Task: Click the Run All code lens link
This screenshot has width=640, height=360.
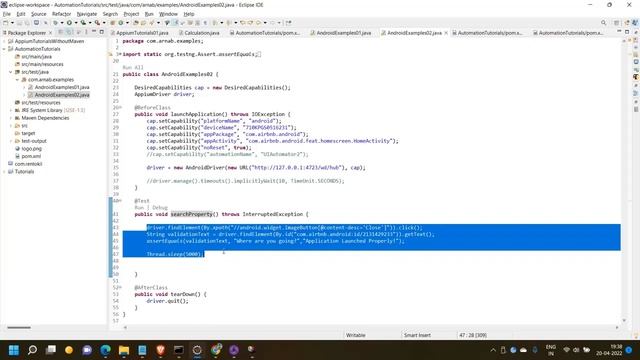Action: point(133,67)
